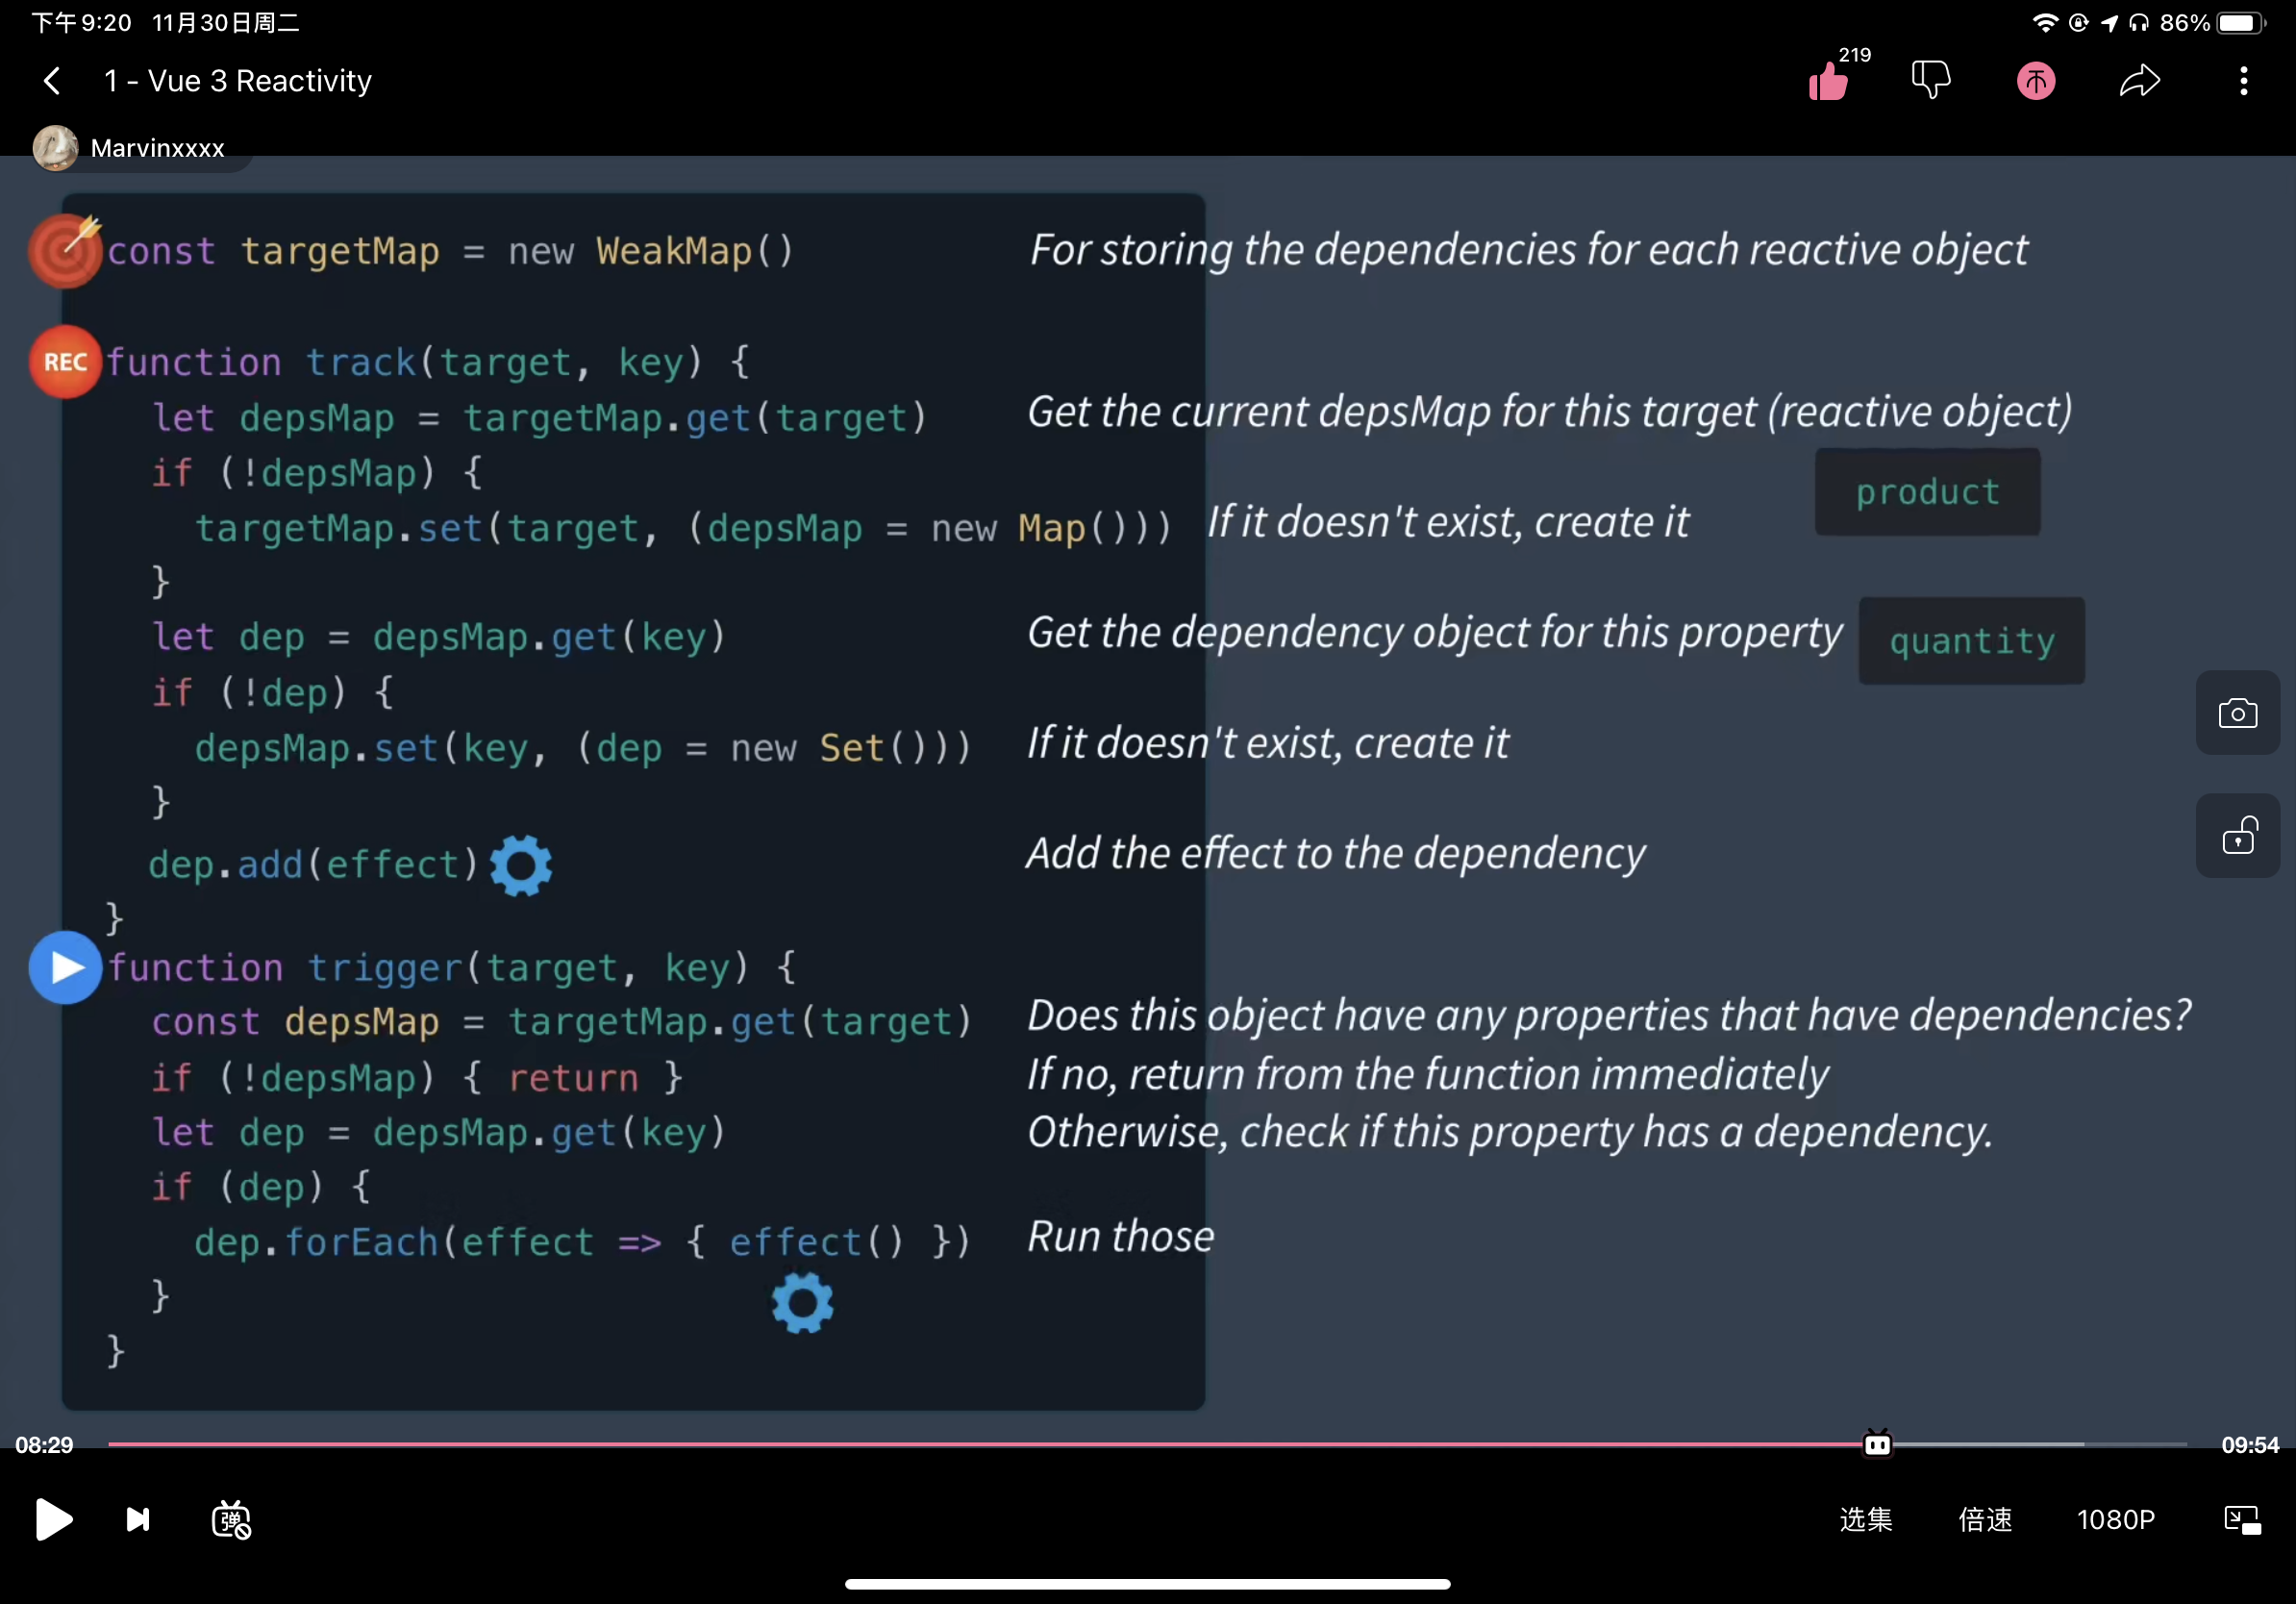
Task: Tap the thumbs-up like button
Action: pyautogui.click(x=1828, y=82)
